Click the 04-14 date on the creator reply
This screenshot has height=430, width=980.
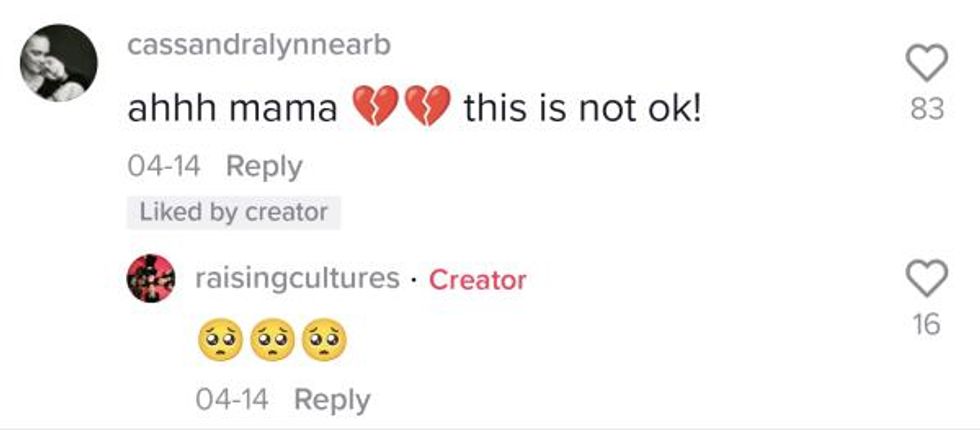(x=232, y=400)
